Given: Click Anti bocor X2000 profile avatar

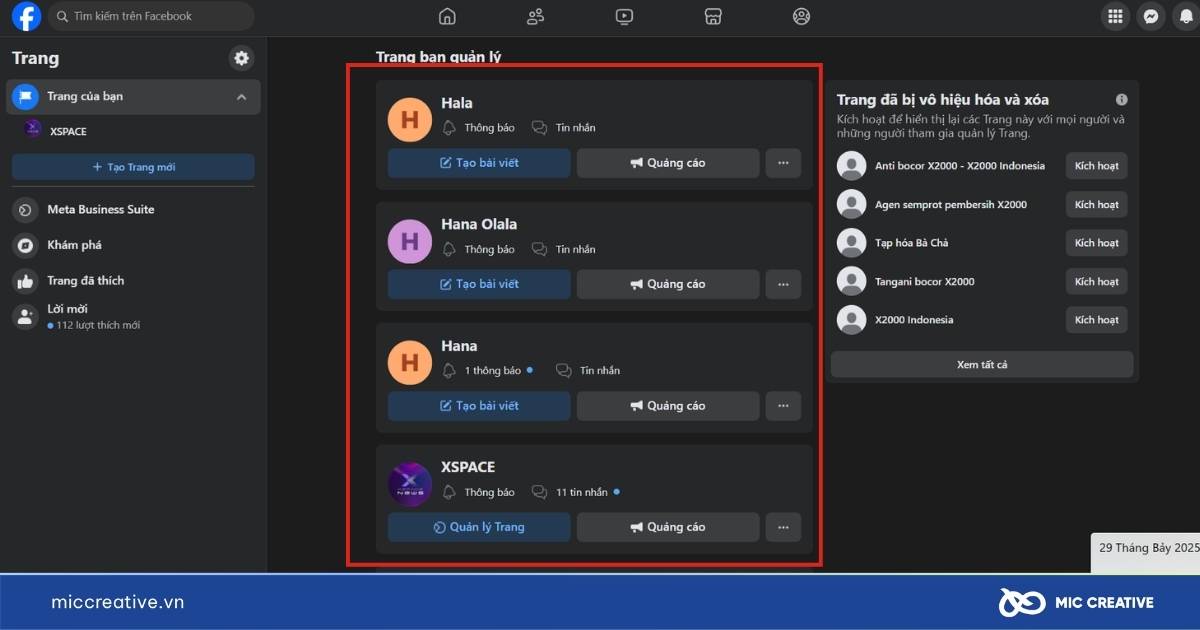Looking at the screenshot, I should point(851,166).
